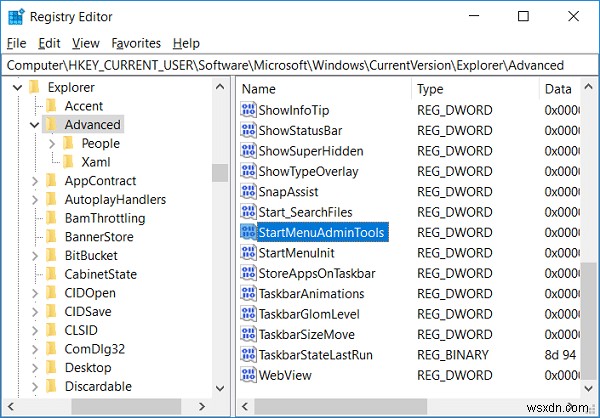Click the Desktop folder icon
The height and width of the screenshot is (418, 600).
(51, 367)
